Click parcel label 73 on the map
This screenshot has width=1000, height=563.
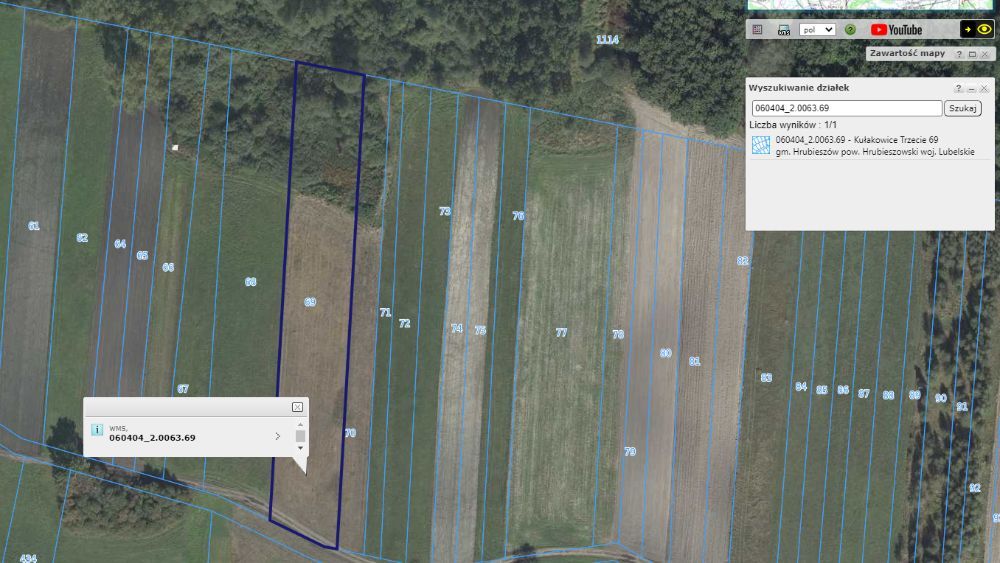445,211
